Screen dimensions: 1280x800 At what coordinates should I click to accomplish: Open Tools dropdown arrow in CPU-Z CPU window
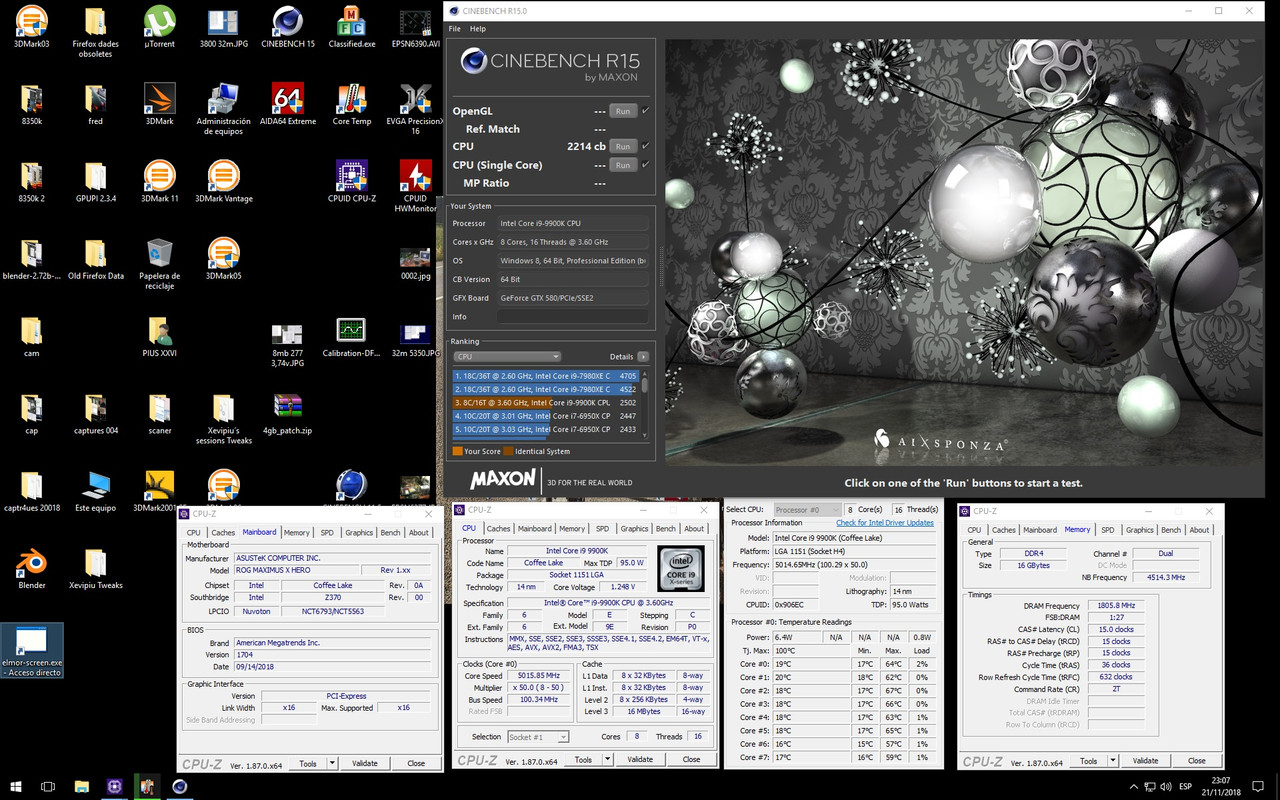tap(606, 759)
